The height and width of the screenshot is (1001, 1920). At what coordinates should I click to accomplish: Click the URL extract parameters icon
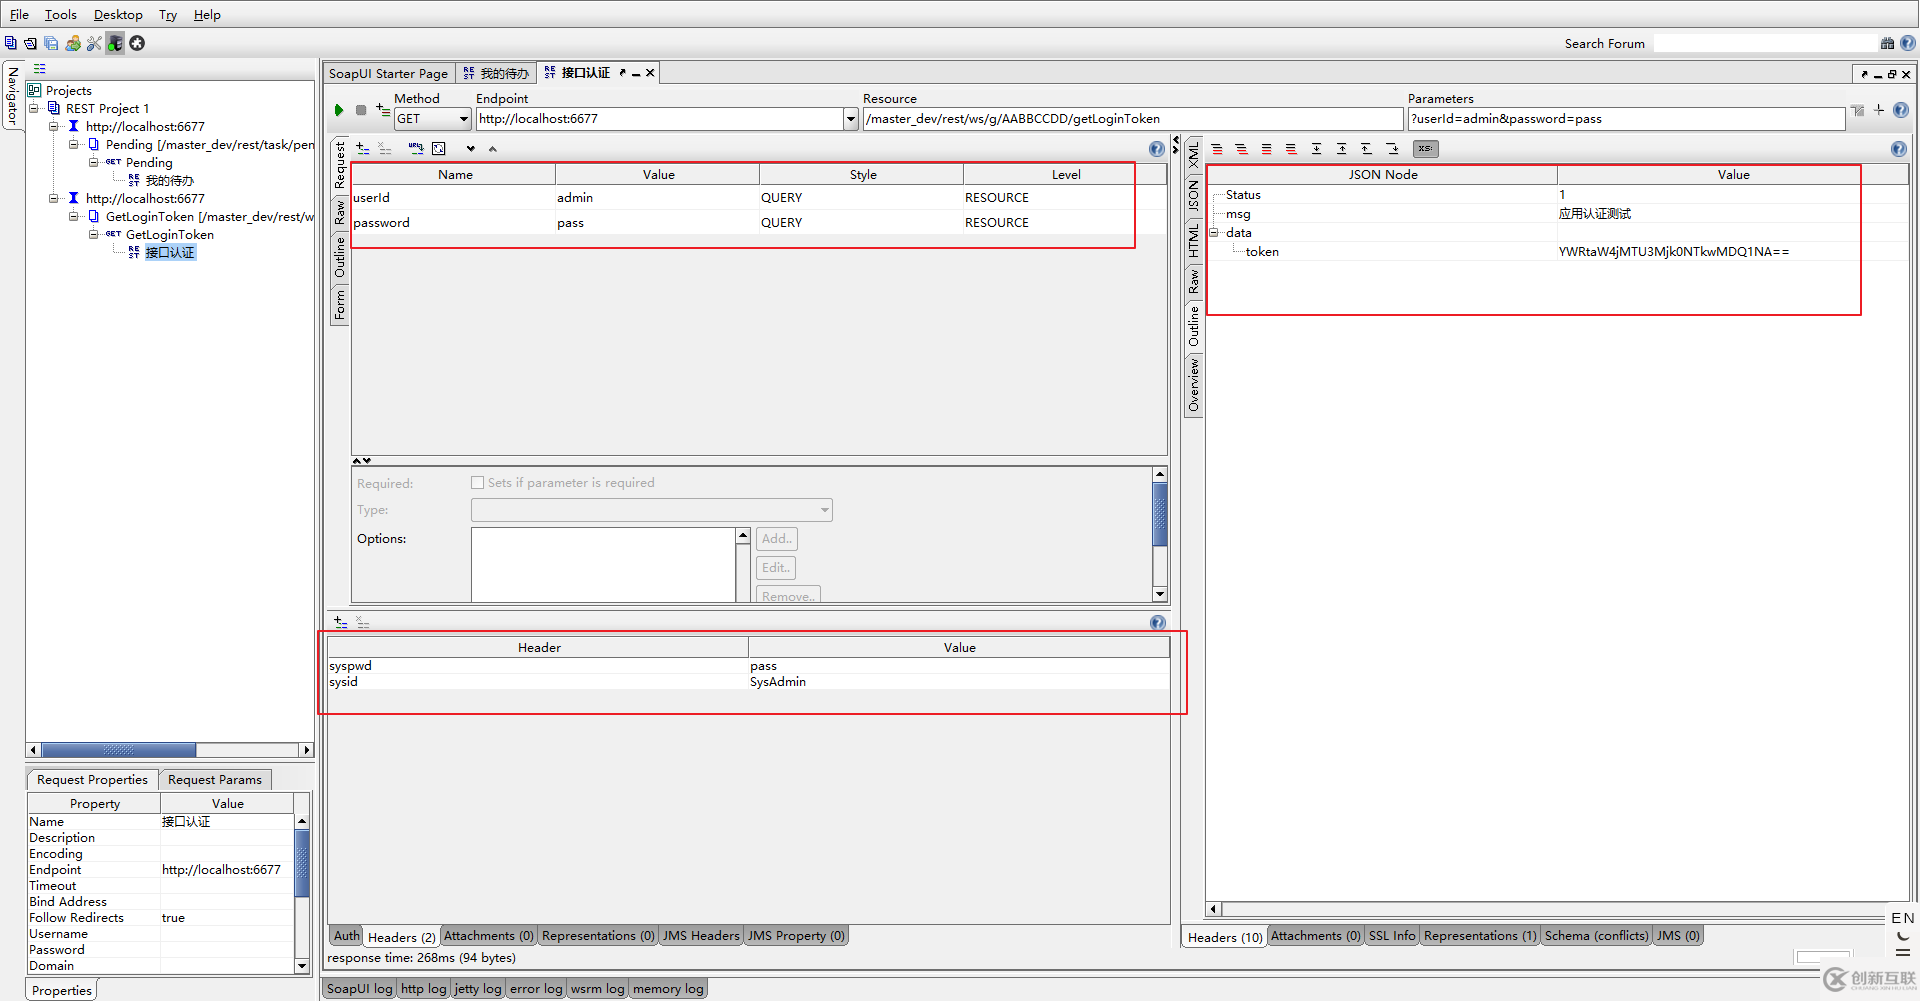pyautogui.click(x=416, y=148)
